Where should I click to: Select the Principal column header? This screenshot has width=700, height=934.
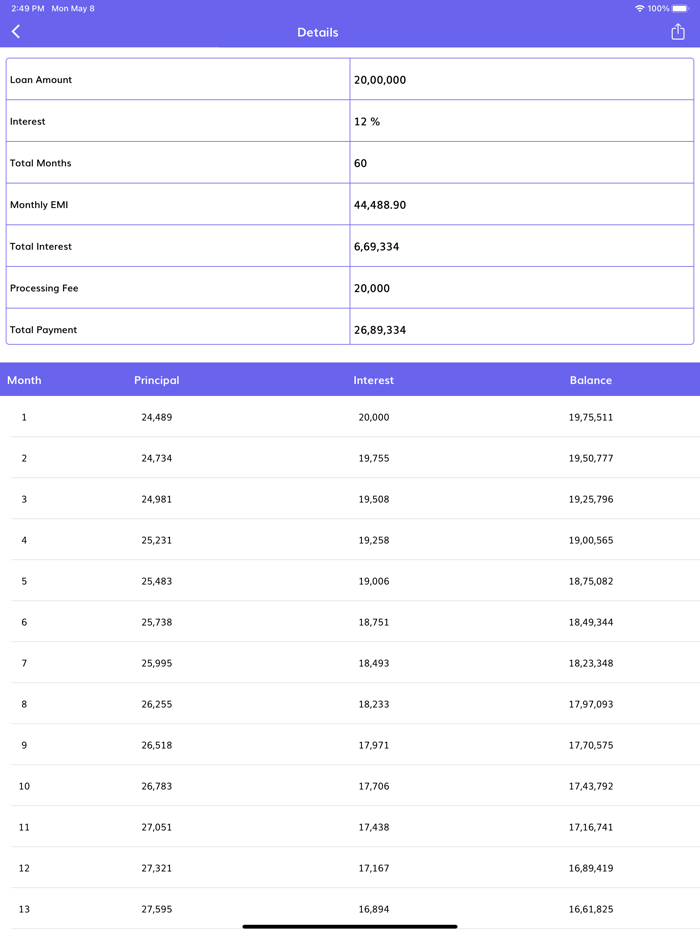click(x=156, y=380)
